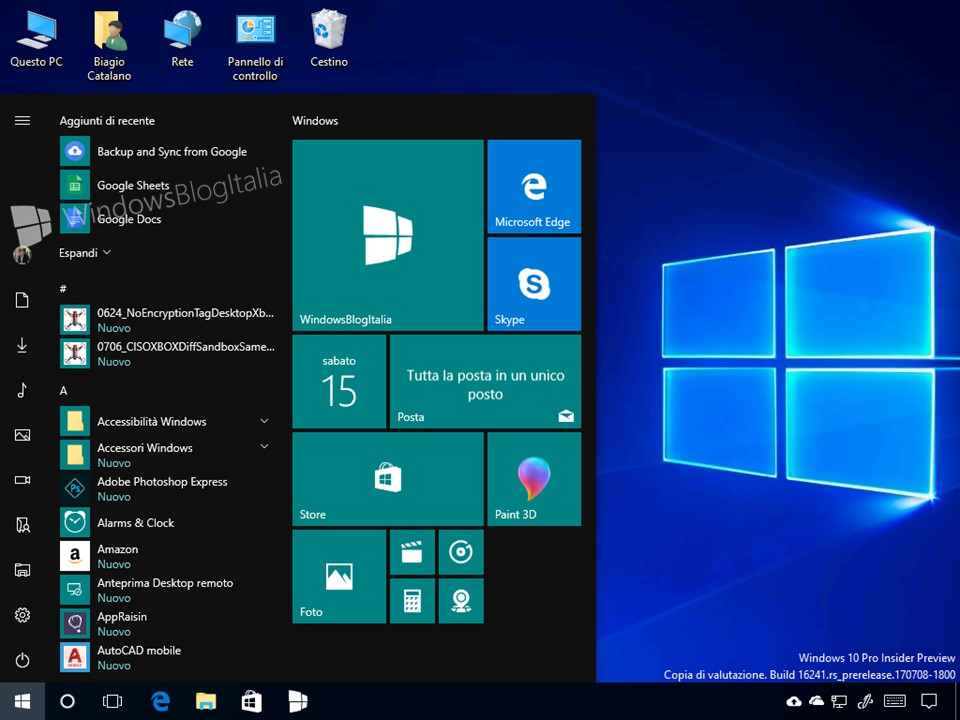Click the Windows tile group header
The width and height of the screenshot is (960, 720).
[315, 121]
